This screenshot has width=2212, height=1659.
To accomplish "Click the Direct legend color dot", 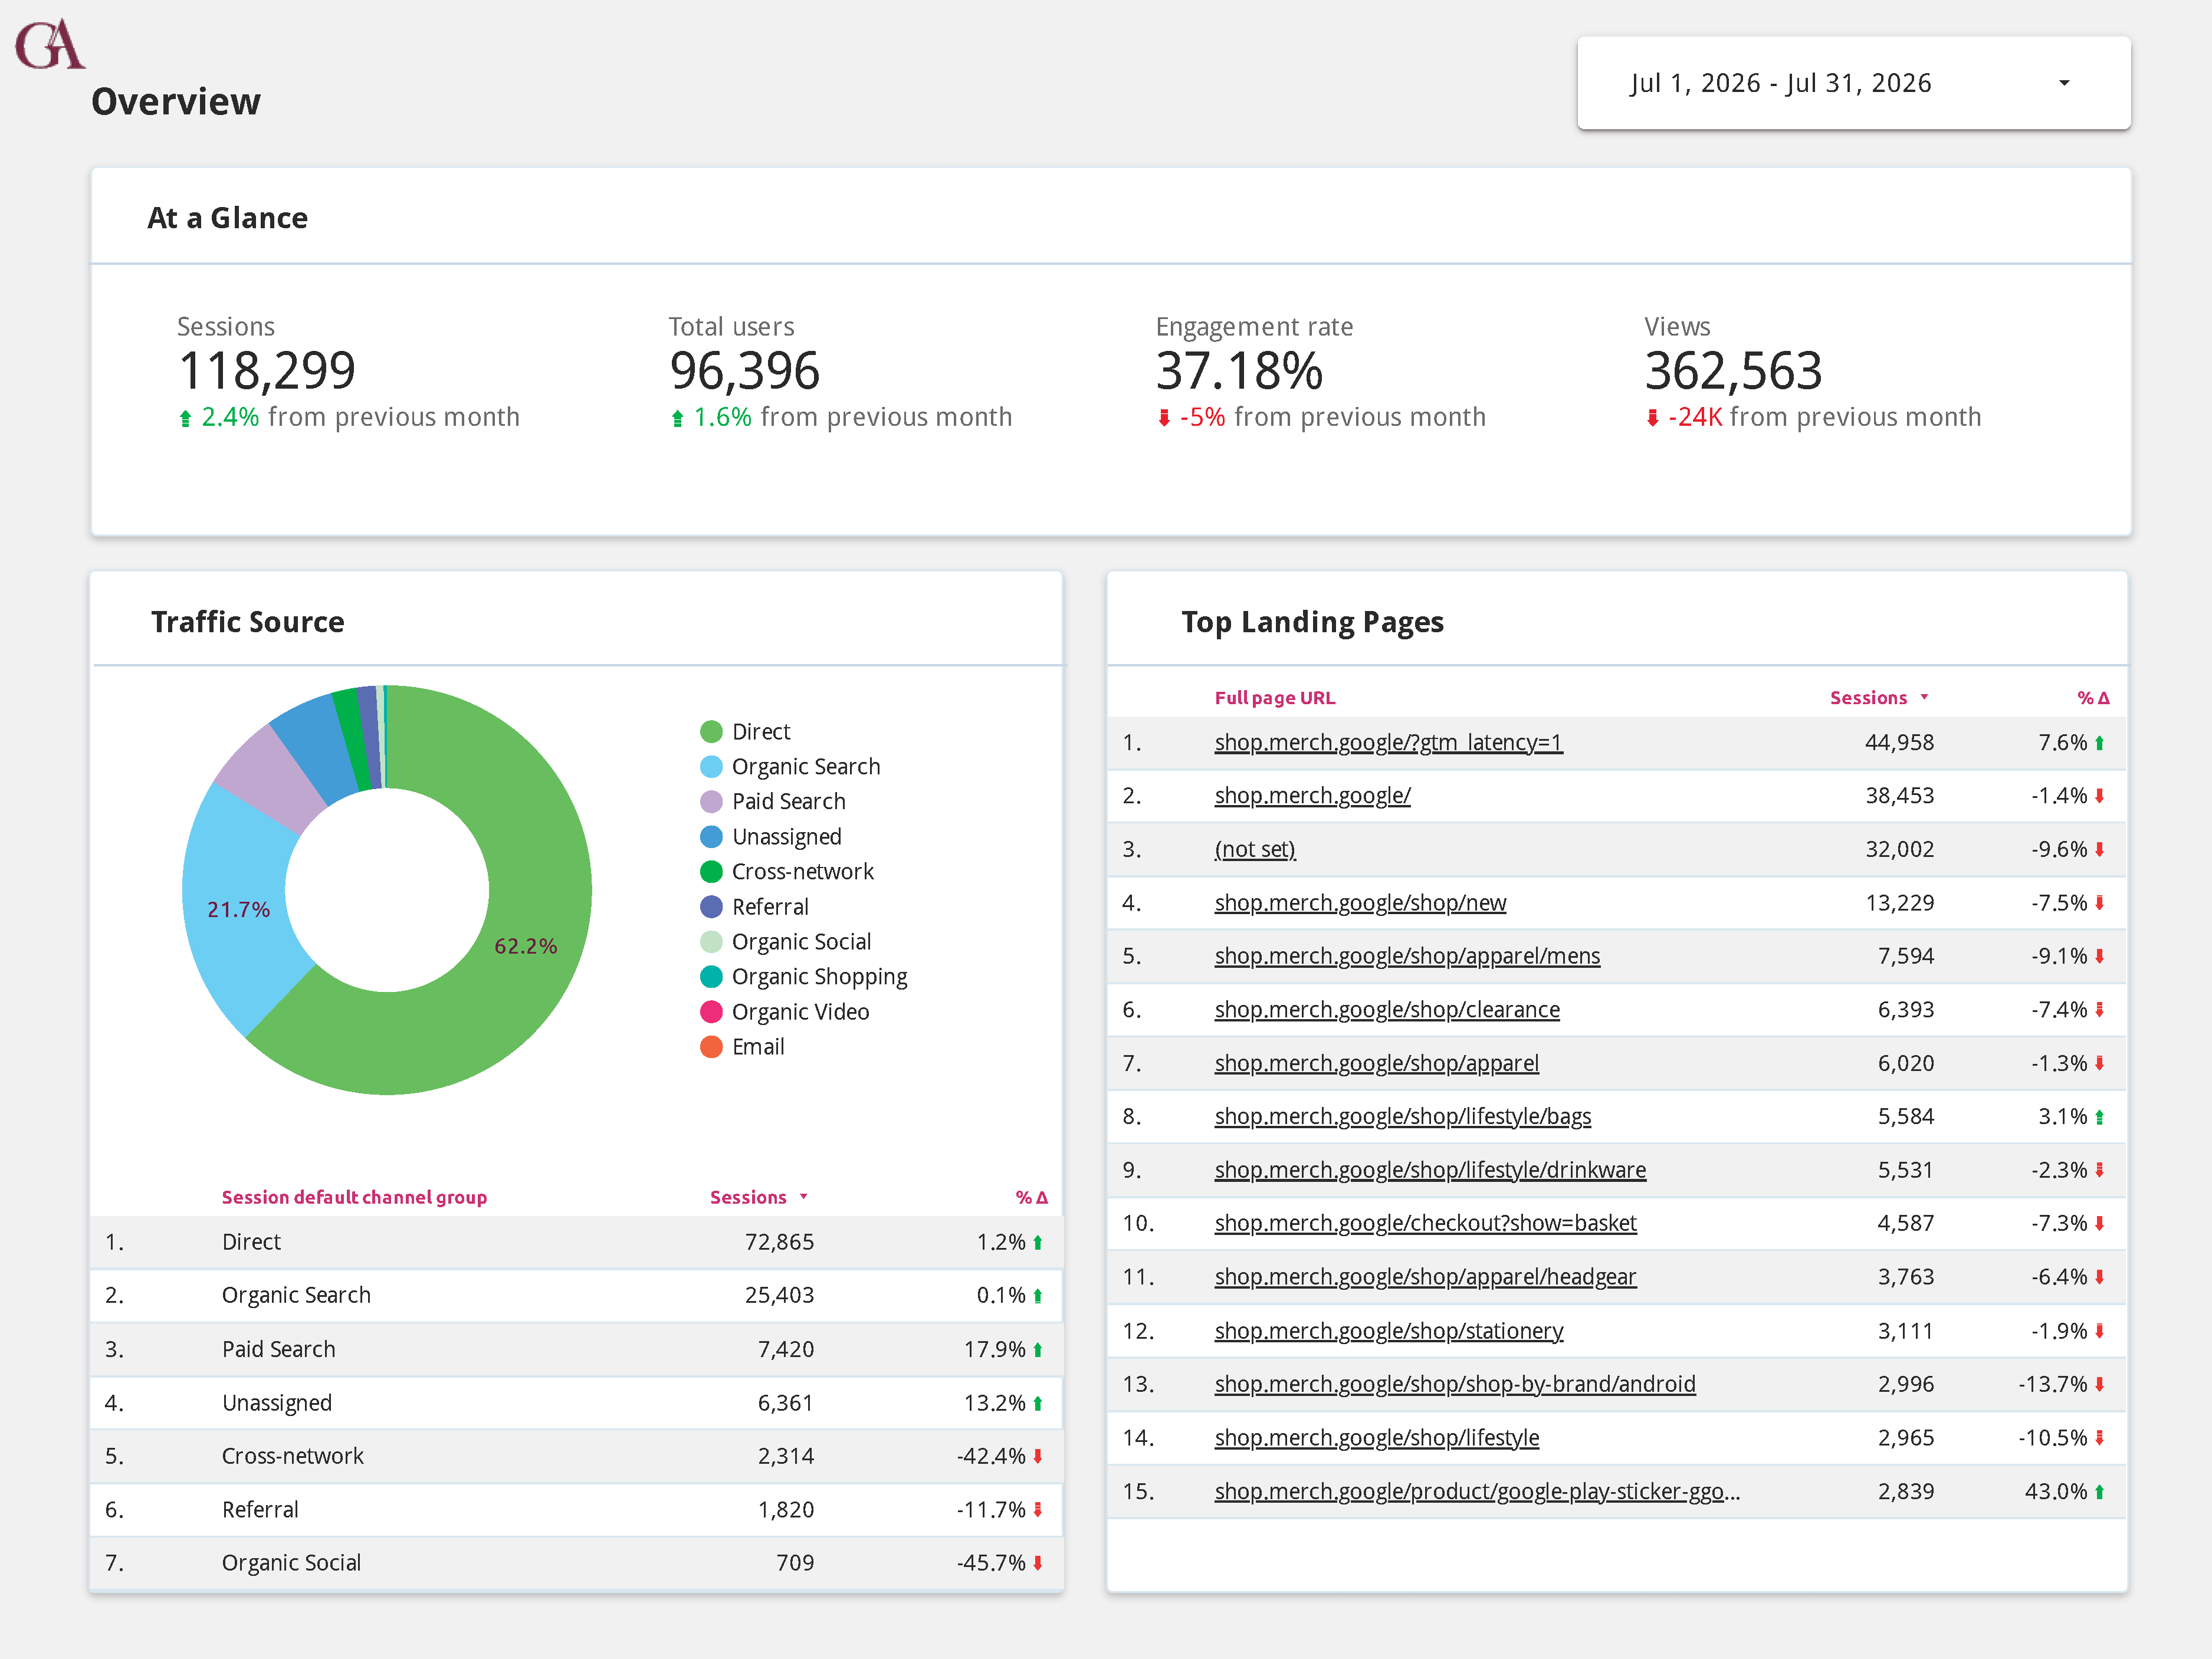I will [x=711, y=732].
